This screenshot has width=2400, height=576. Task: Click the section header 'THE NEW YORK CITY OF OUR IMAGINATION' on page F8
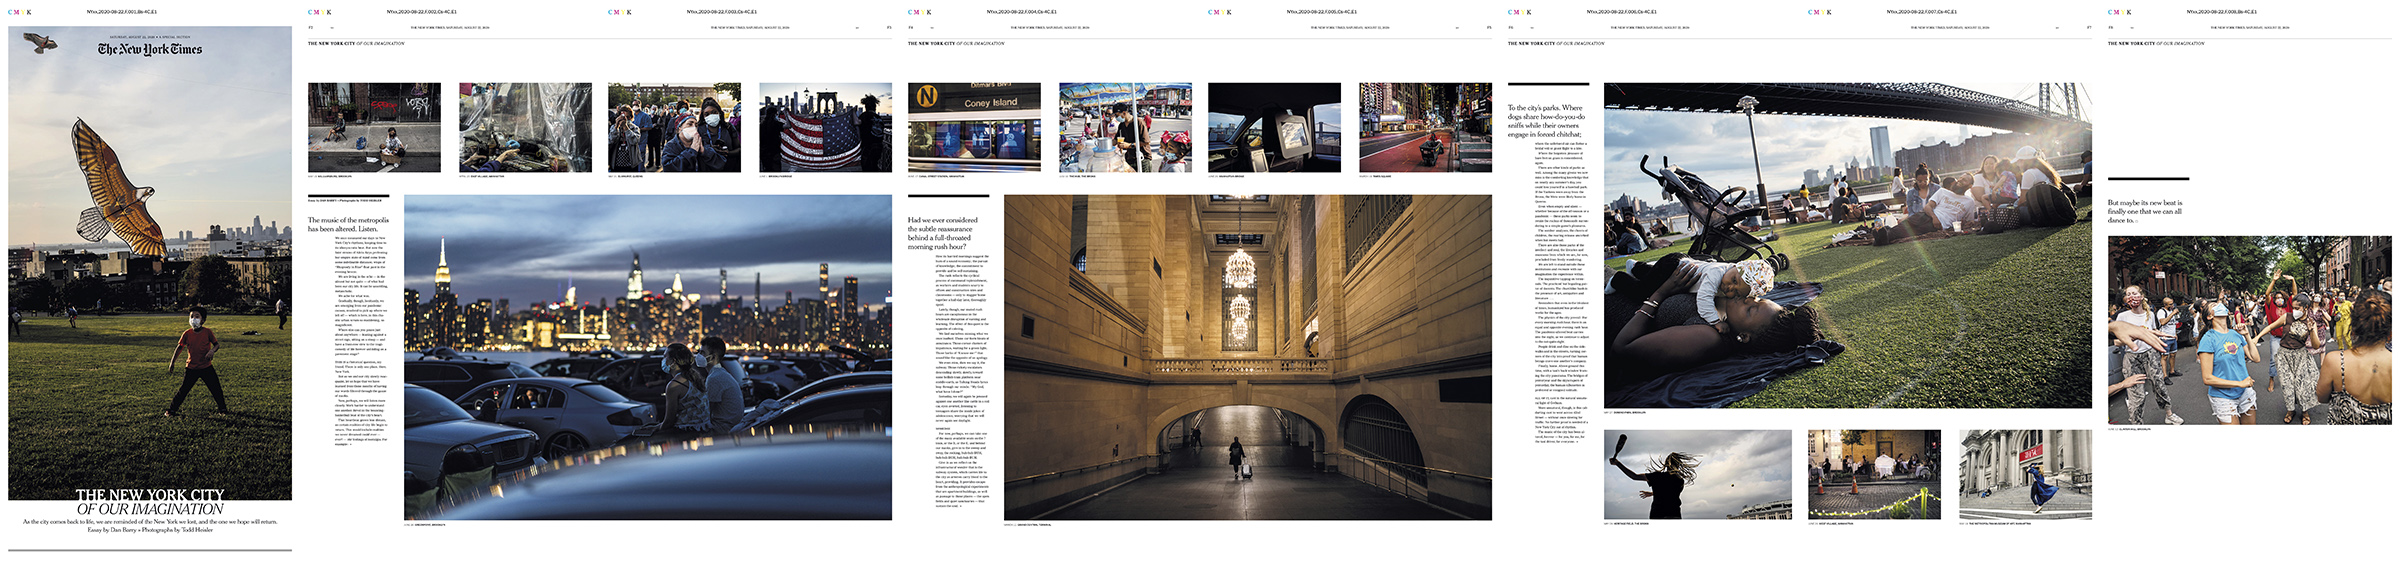tap(2156, 43)
